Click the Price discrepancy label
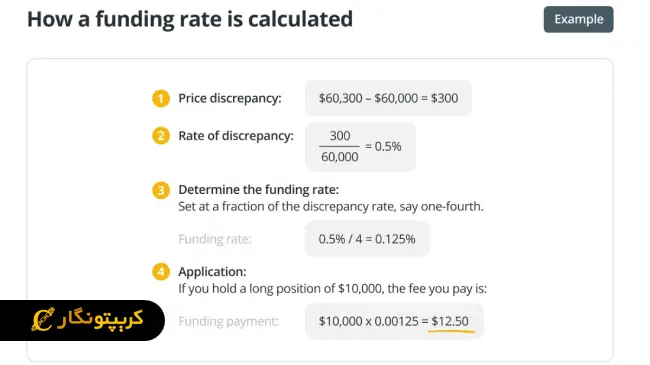 click(230, 98)
